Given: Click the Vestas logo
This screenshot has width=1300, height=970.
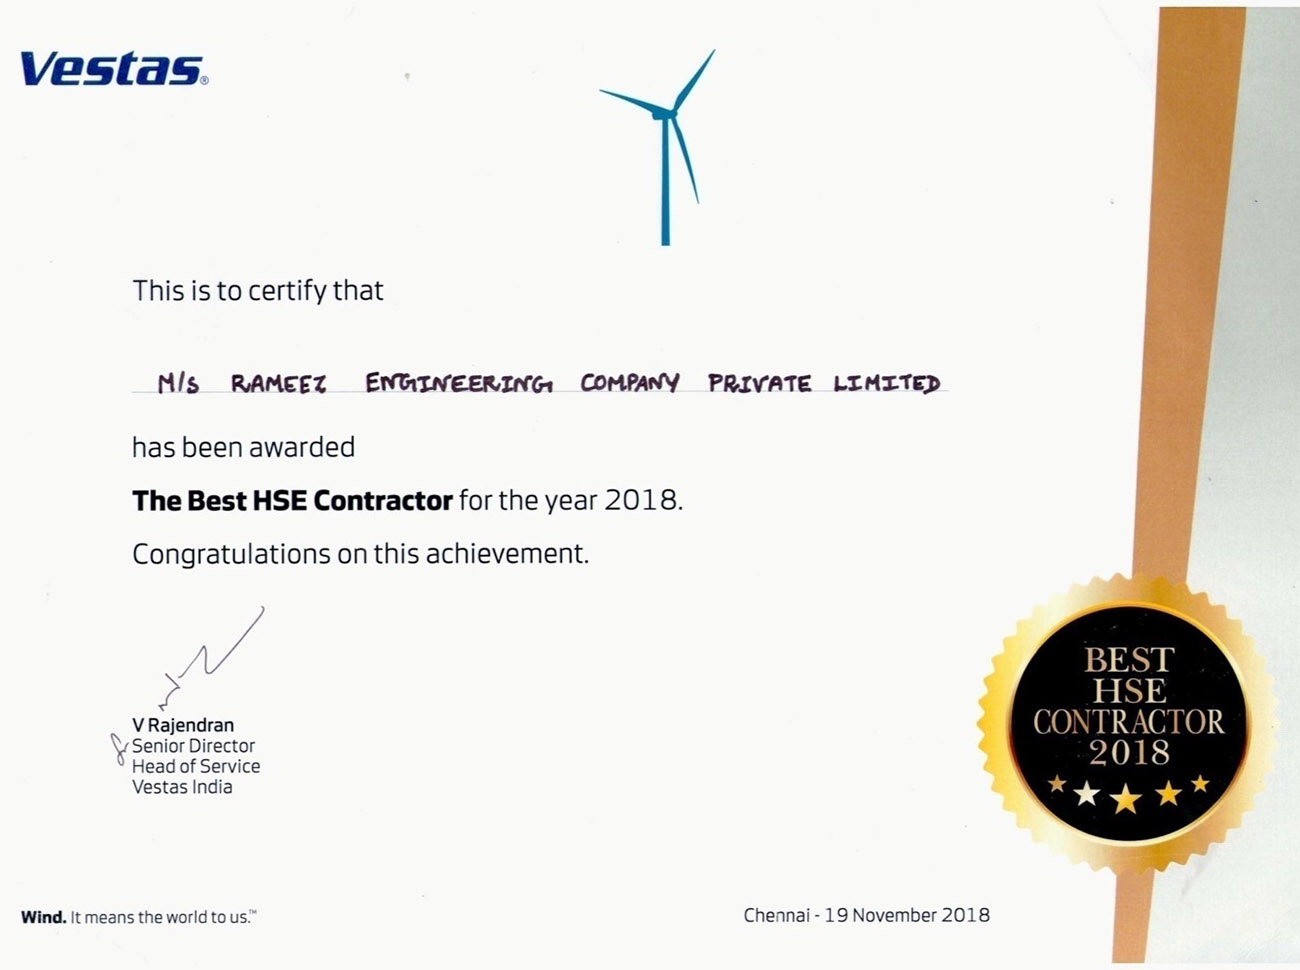Looking at the screenshot, I should pos(113,68).
